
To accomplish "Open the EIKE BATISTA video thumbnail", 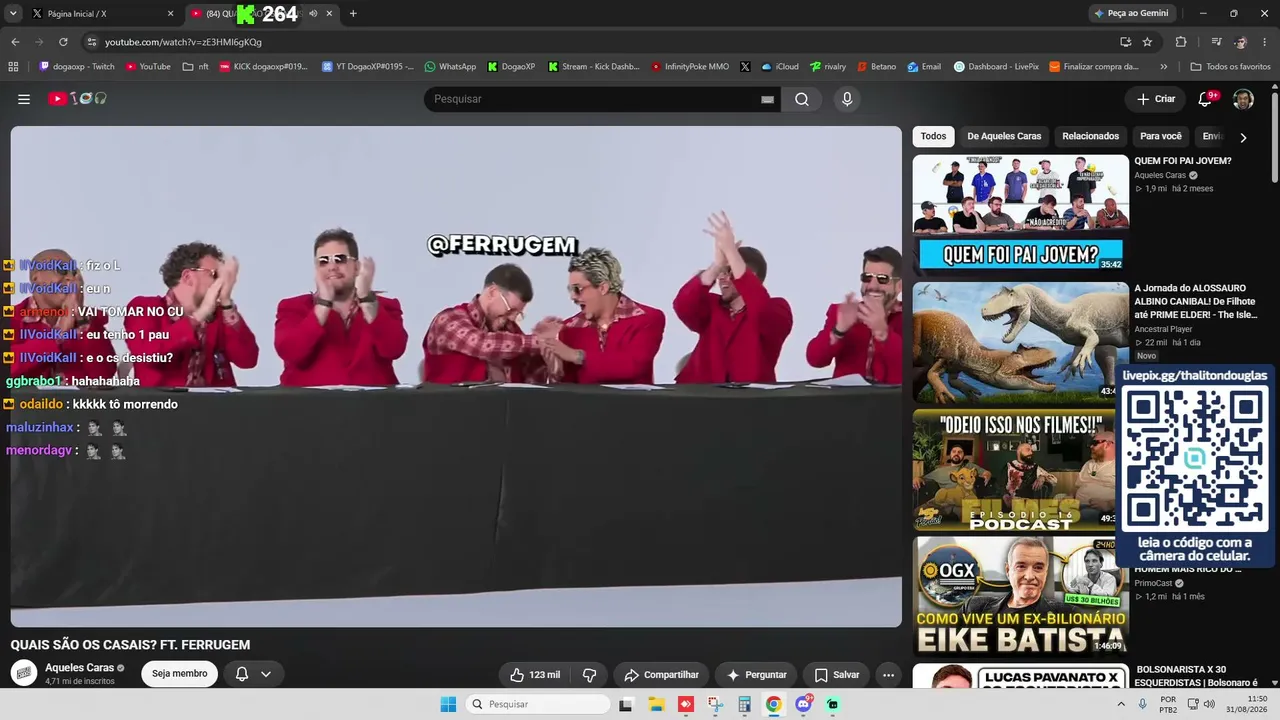I will point(1020,595).
